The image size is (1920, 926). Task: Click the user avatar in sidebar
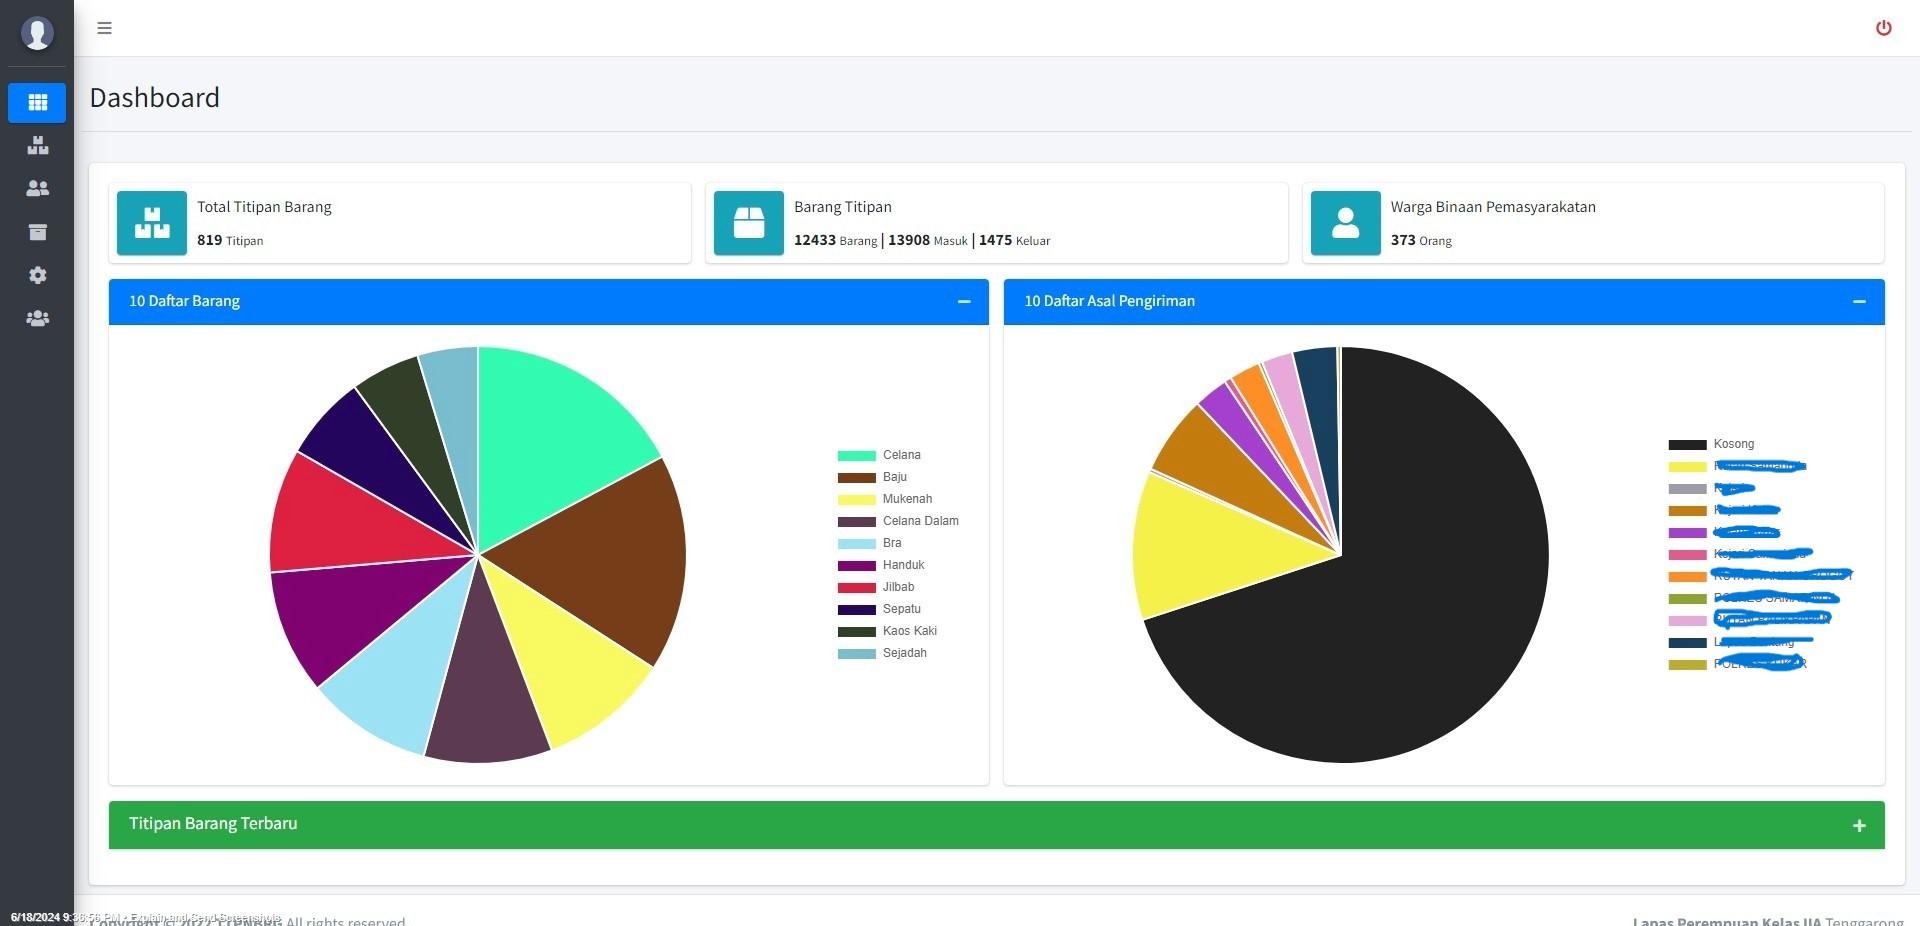(37, 33)
